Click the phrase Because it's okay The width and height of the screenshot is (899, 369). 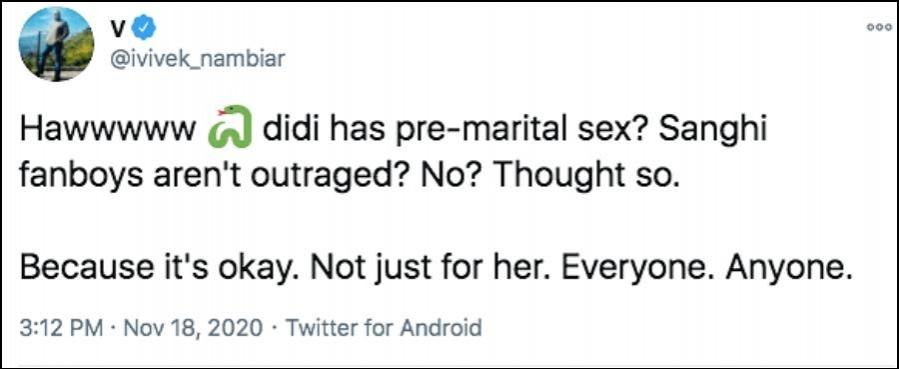159,267
